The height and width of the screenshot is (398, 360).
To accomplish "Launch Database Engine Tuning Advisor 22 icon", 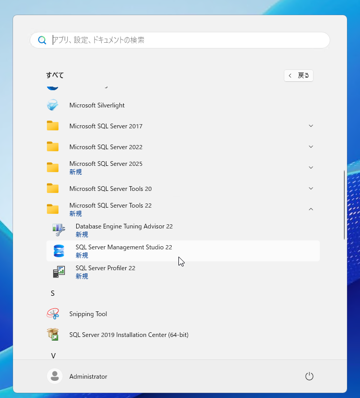I will (59, 230).
